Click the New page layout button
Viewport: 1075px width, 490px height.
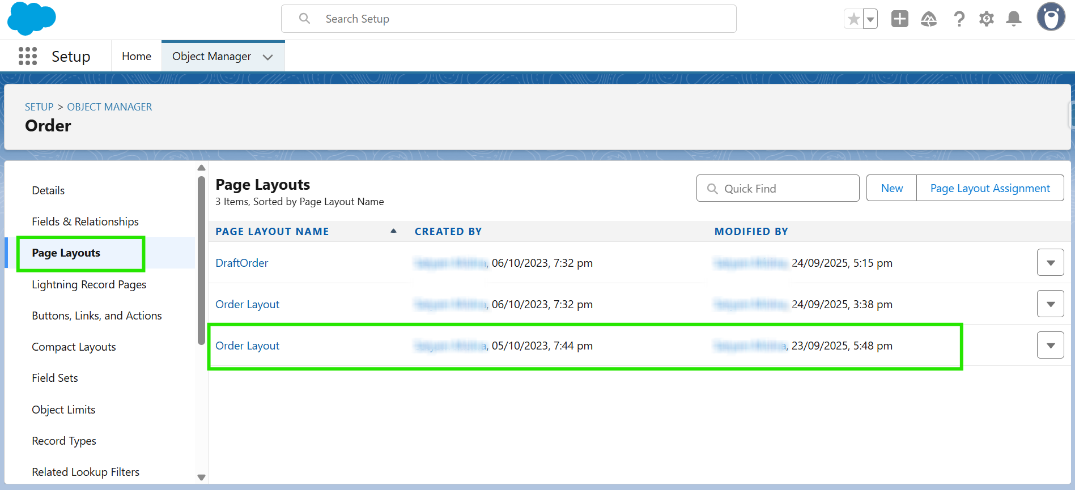coord(891,188)
